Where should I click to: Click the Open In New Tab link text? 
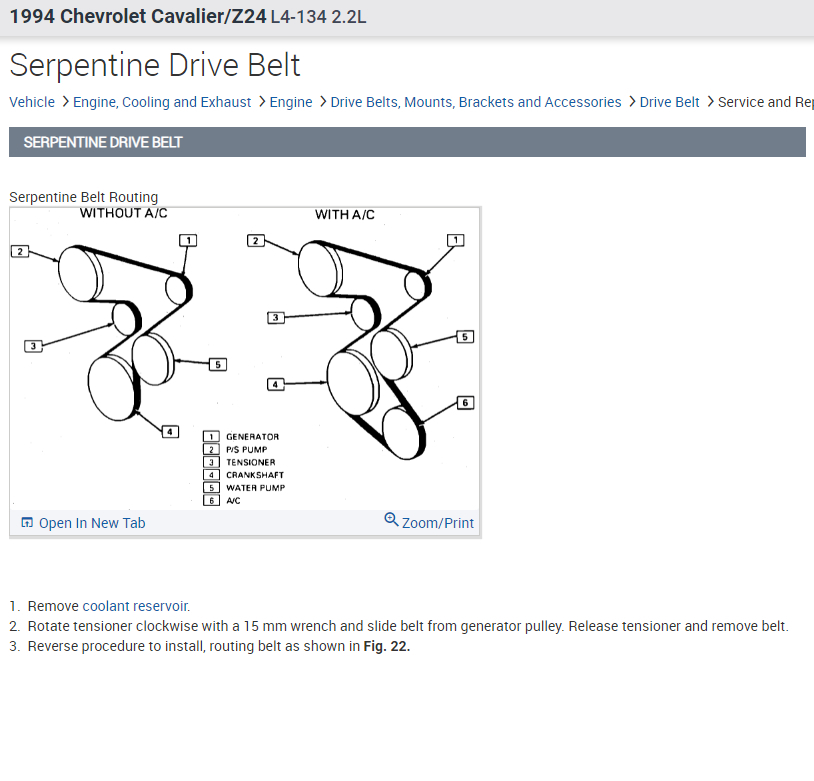tap(92, 523)
